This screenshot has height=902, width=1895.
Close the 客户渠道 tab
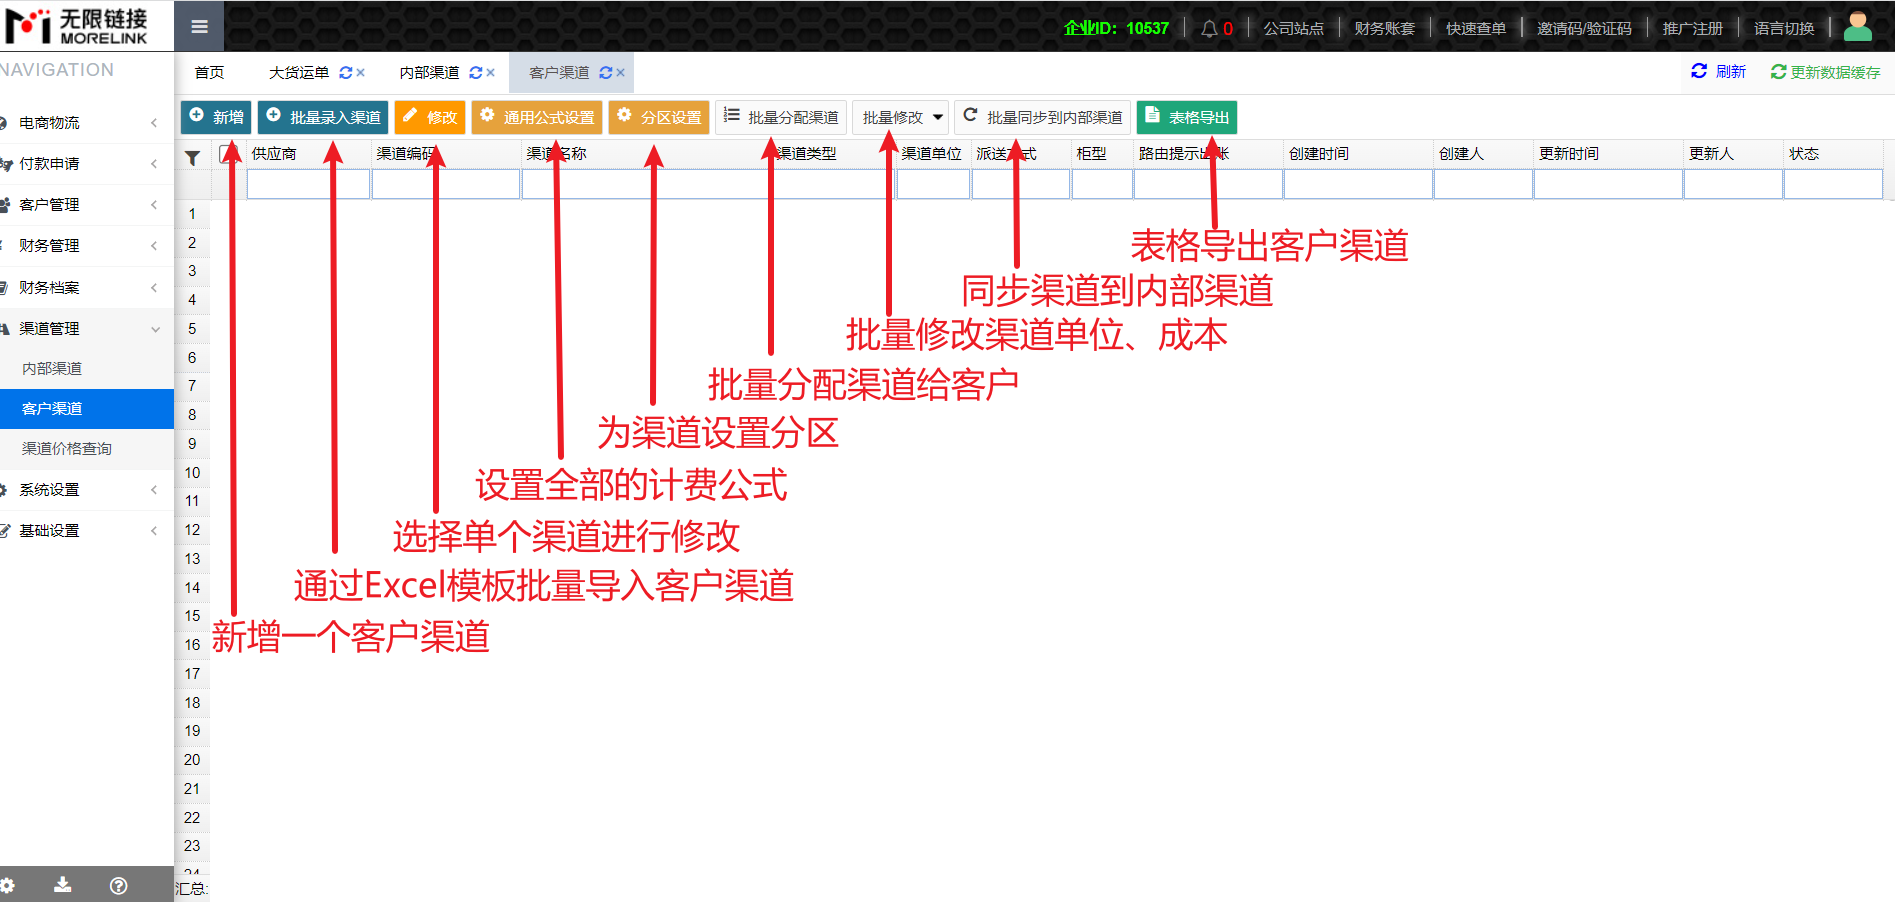621,73
